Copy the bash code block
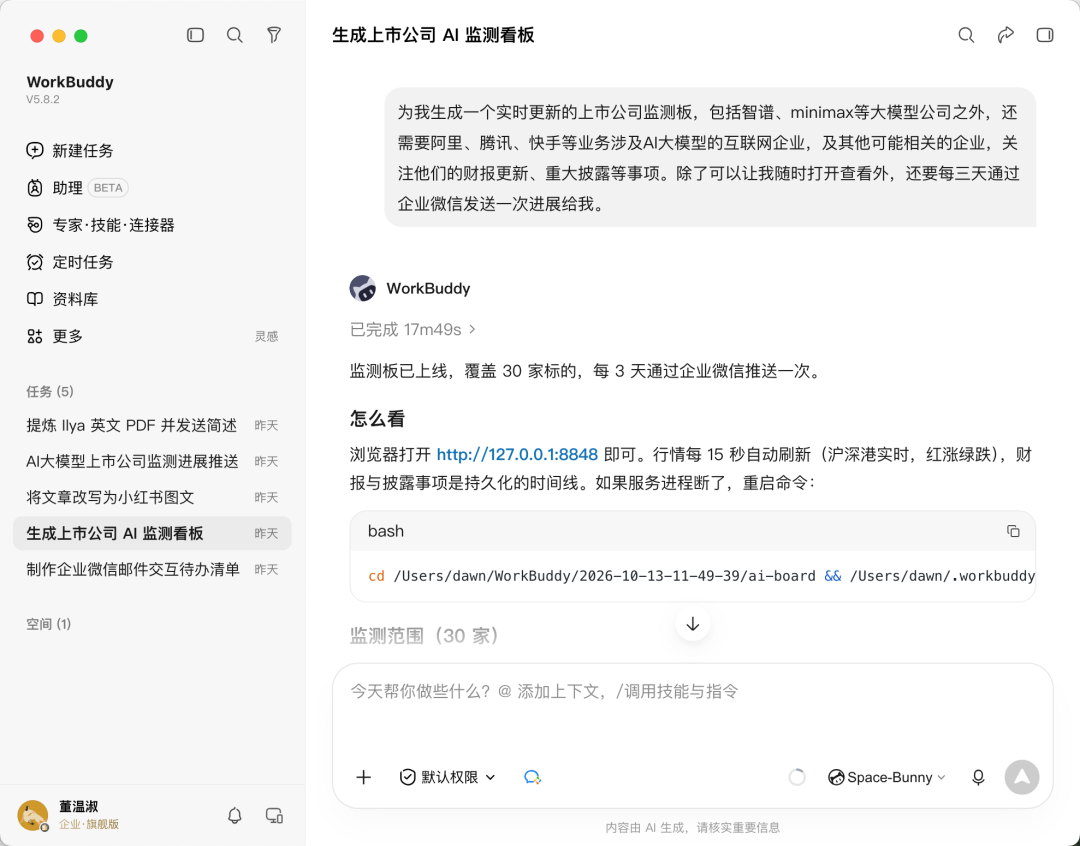The image size is (1080, 846). [x=1013, y=531]
